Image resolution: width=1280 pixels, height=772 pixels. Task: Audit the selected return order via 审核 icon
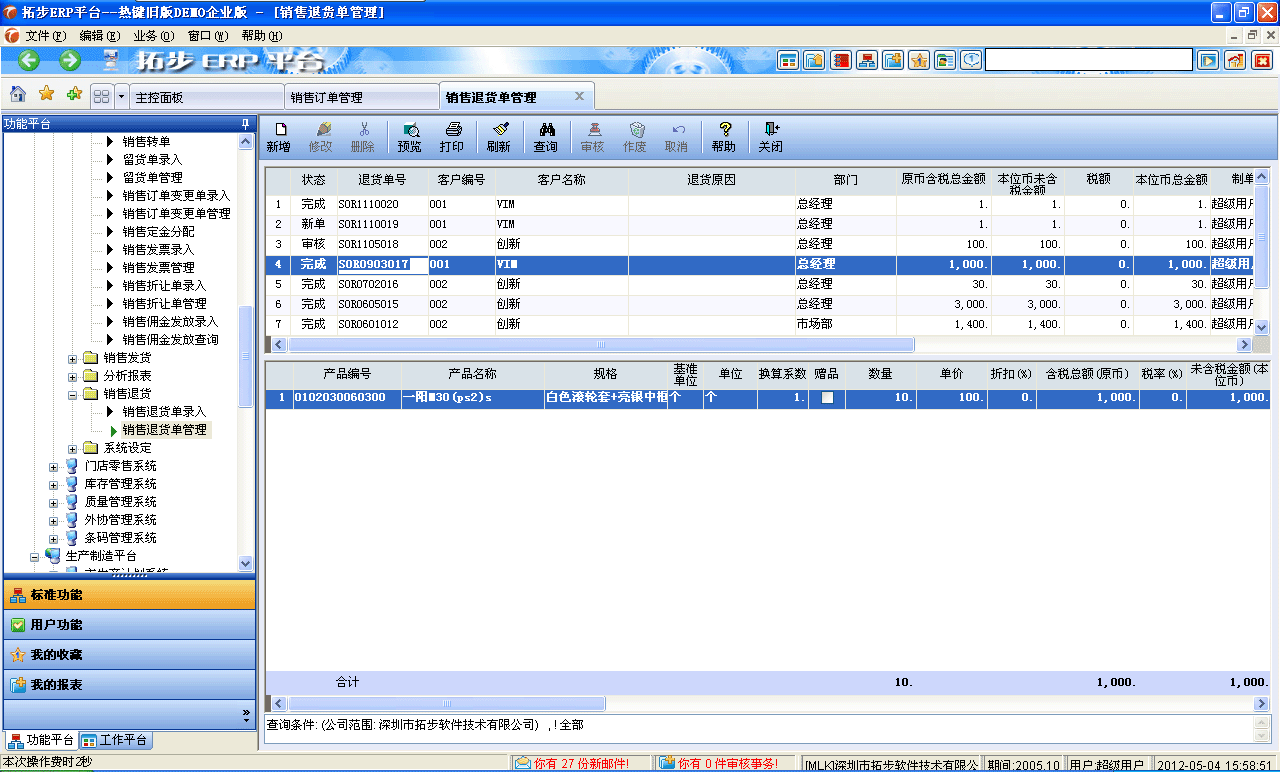594,136
